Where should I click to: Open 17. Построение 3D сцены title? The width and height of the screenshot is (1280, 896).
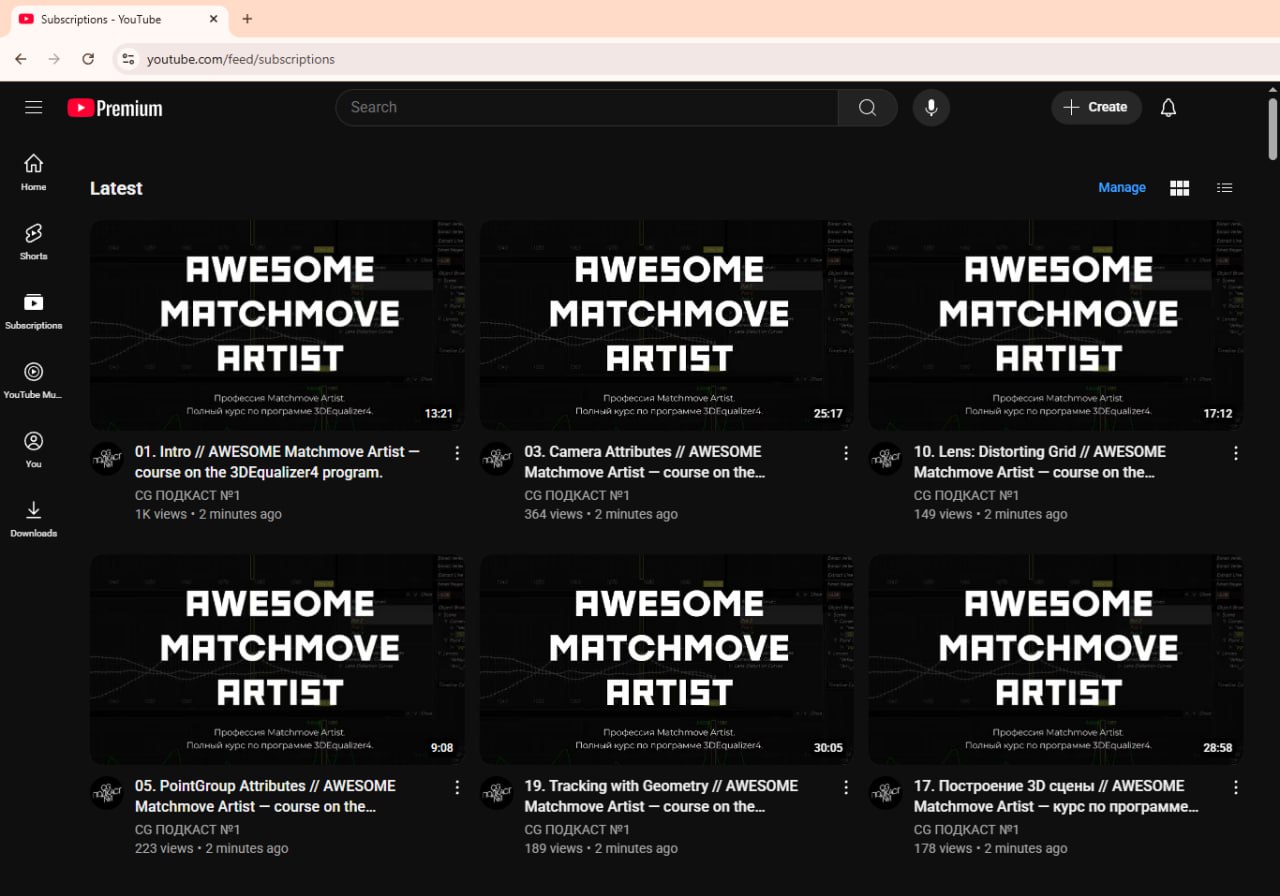(1056, 796)
